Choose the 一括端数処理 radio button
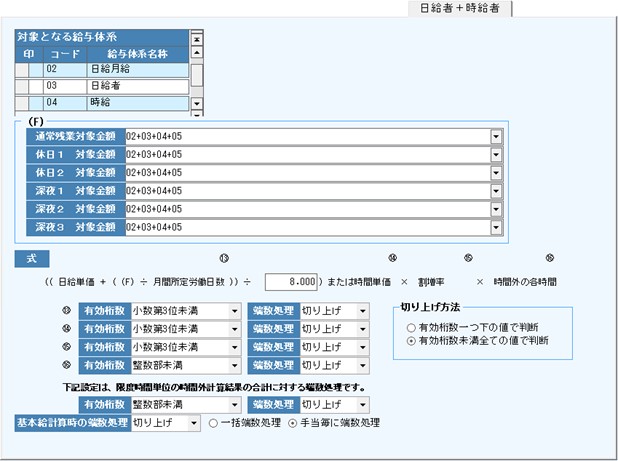Image resolution: width=618 pixels, height=461 pixels. pos(214,423)
